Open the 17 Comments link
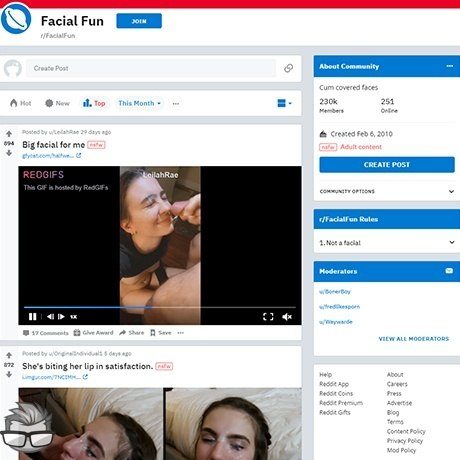The image size is (460, 460). [x=46, y=333]
